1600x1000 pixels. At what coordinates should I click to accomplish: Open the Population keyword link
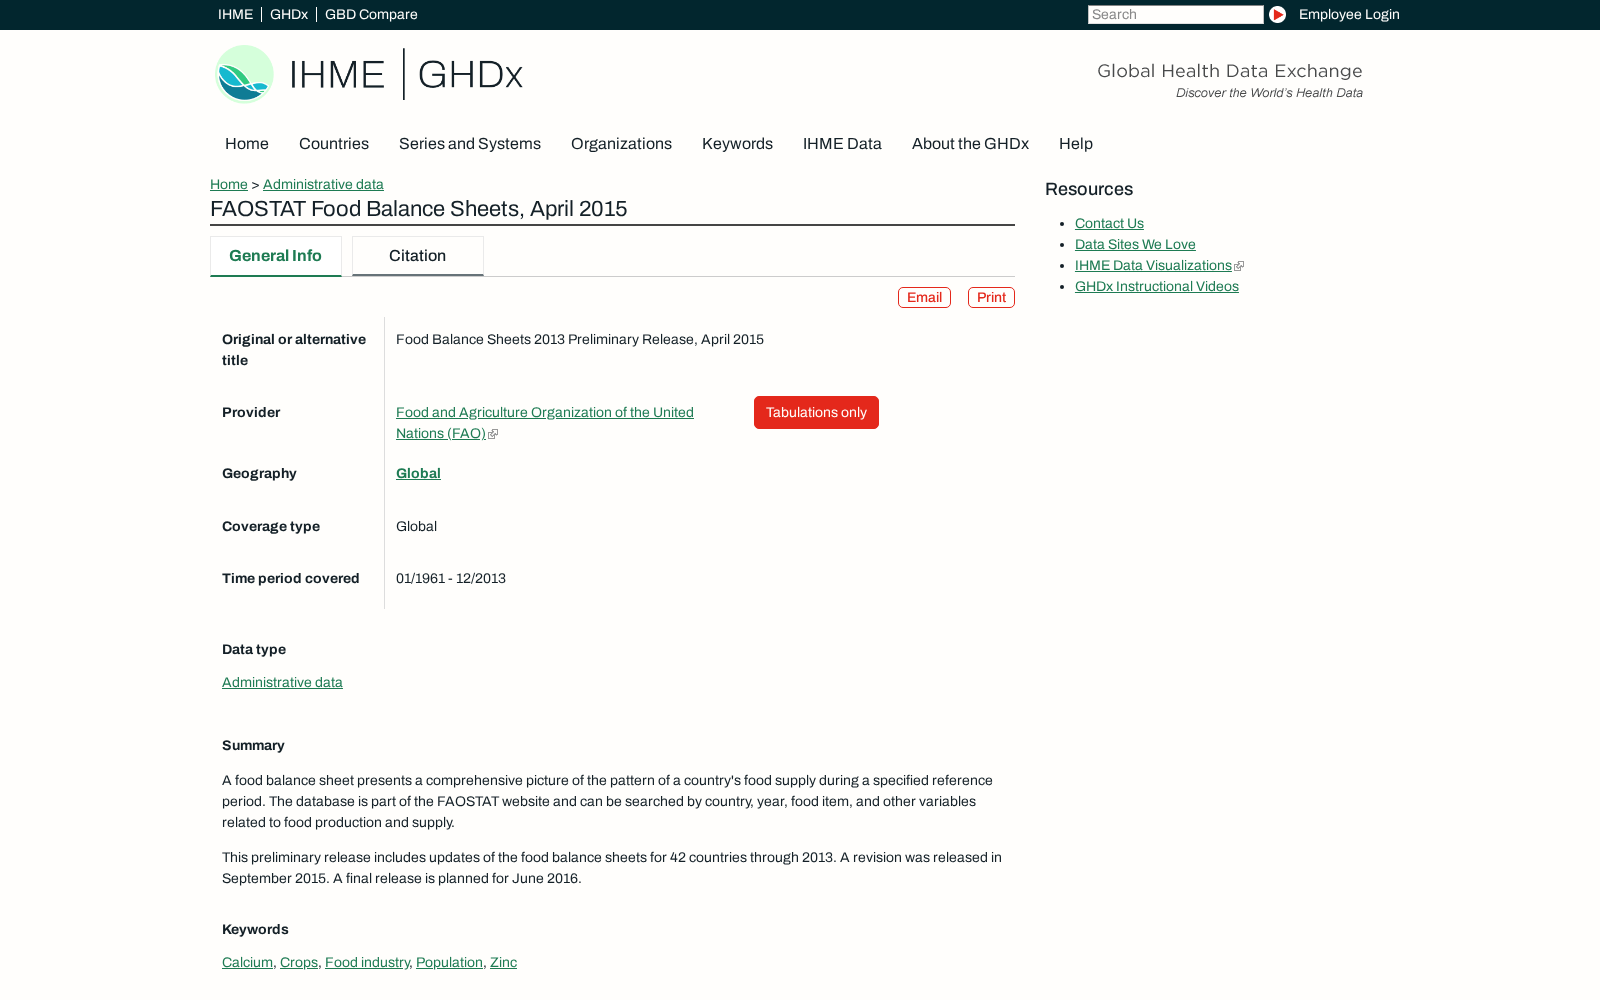(x=449, y=963)
